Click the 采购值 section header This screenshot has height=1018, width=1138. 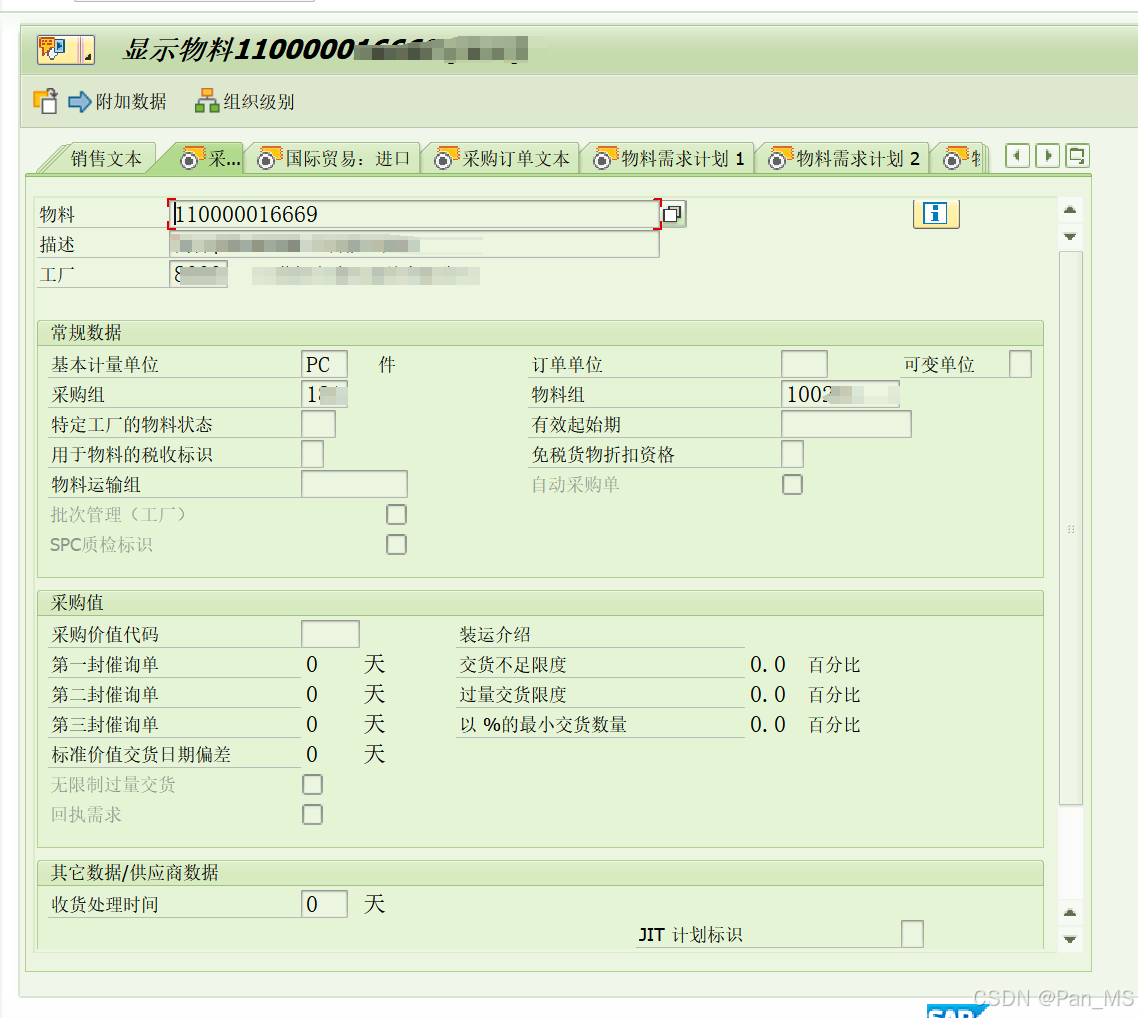coord(540,602)
